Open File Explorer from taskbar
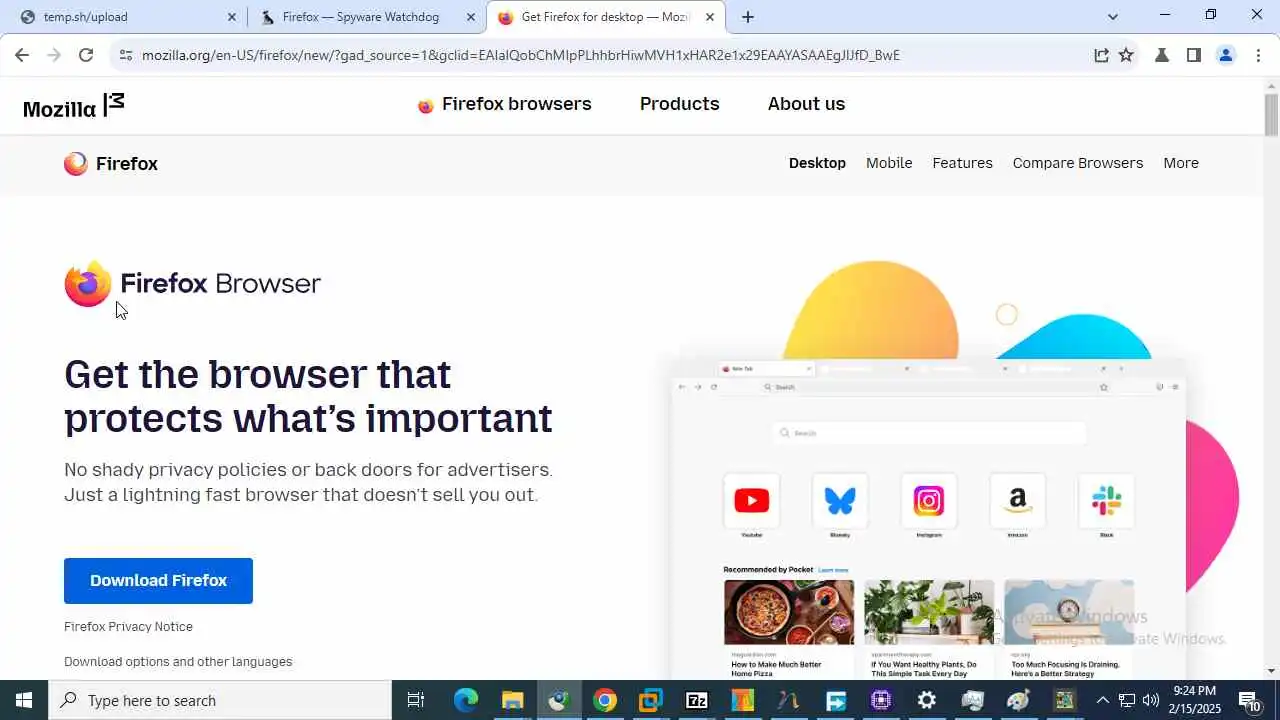Image resolution: width=1280 pixels, height=720 pixels. coord(512,700)
